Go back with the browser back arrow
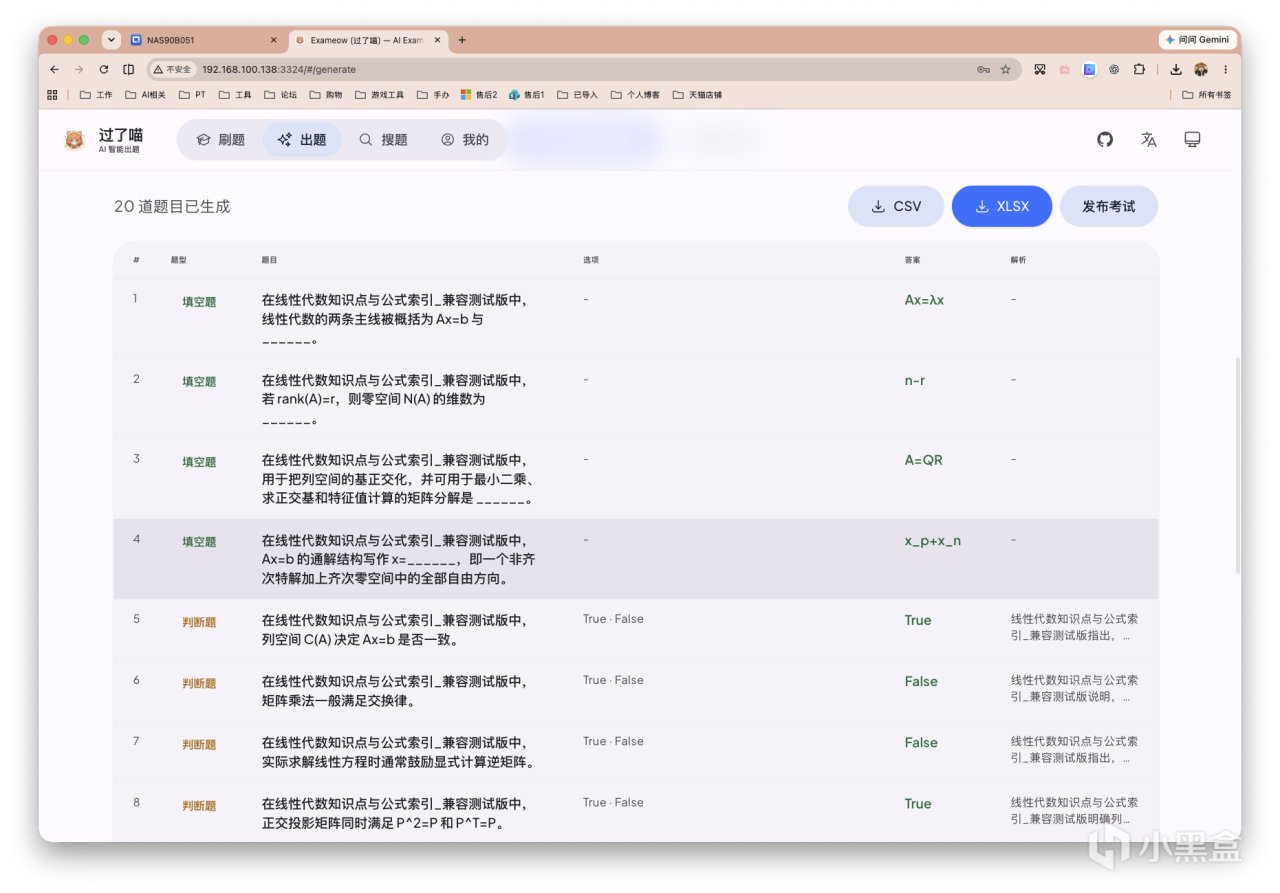Screen dimensions: 1280x893 54,69
